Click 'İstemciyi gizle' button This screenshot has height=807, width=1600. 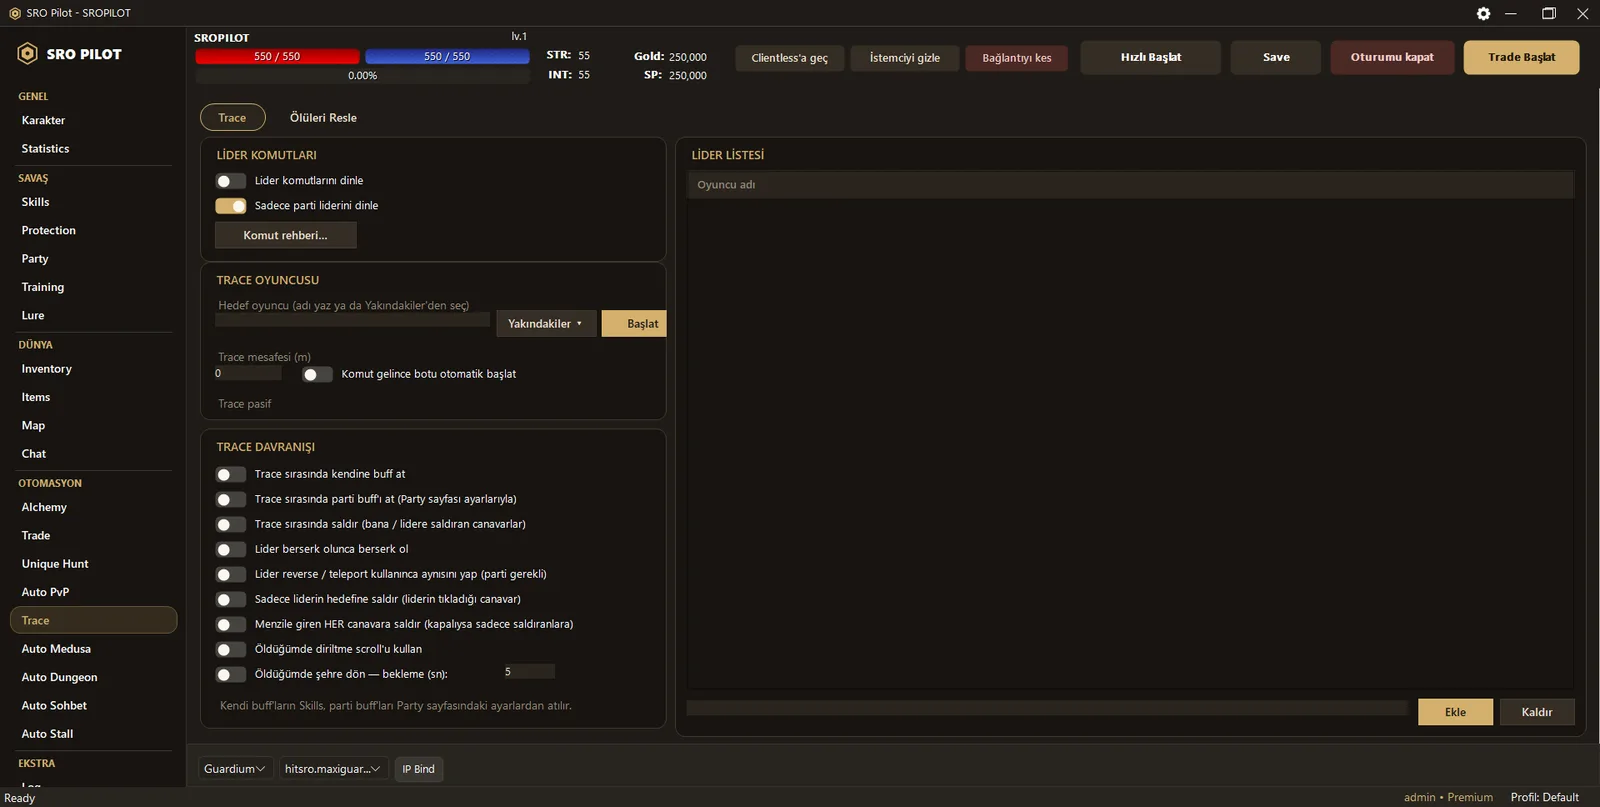(x=905, y=58)
